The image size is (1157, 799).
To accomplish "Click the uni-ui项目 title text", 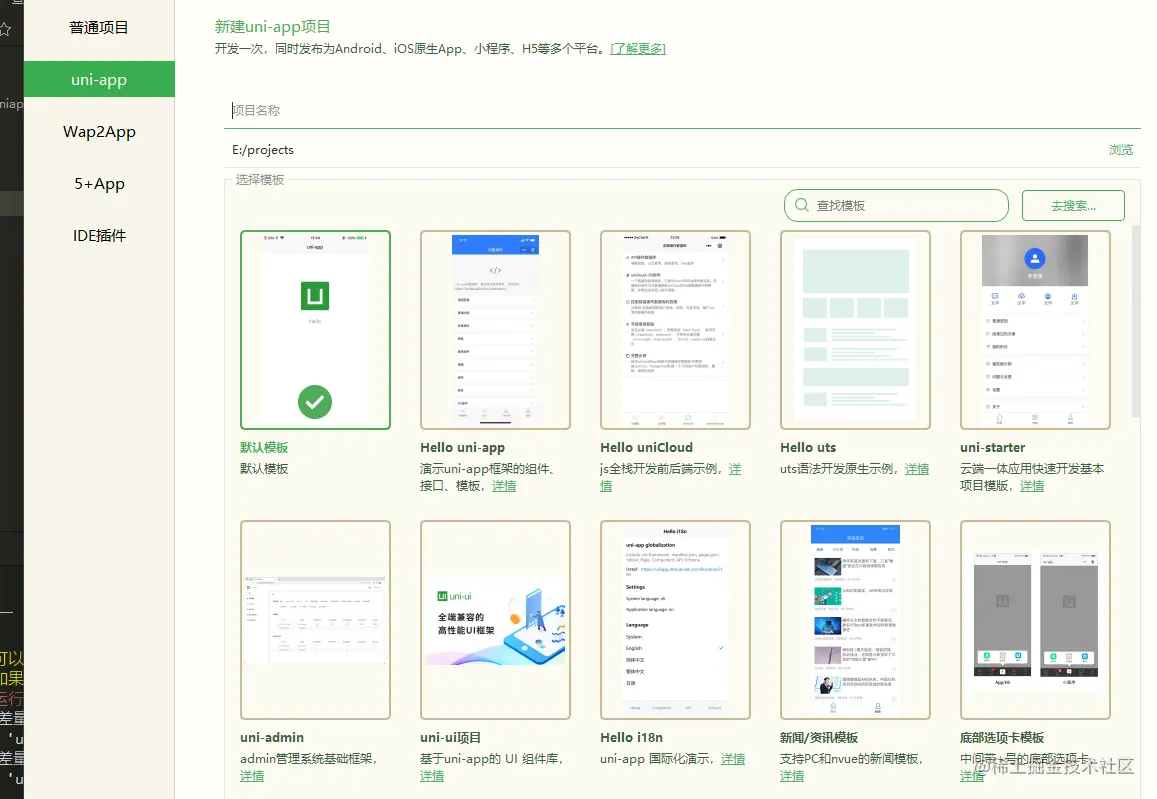I will [450, 738].
